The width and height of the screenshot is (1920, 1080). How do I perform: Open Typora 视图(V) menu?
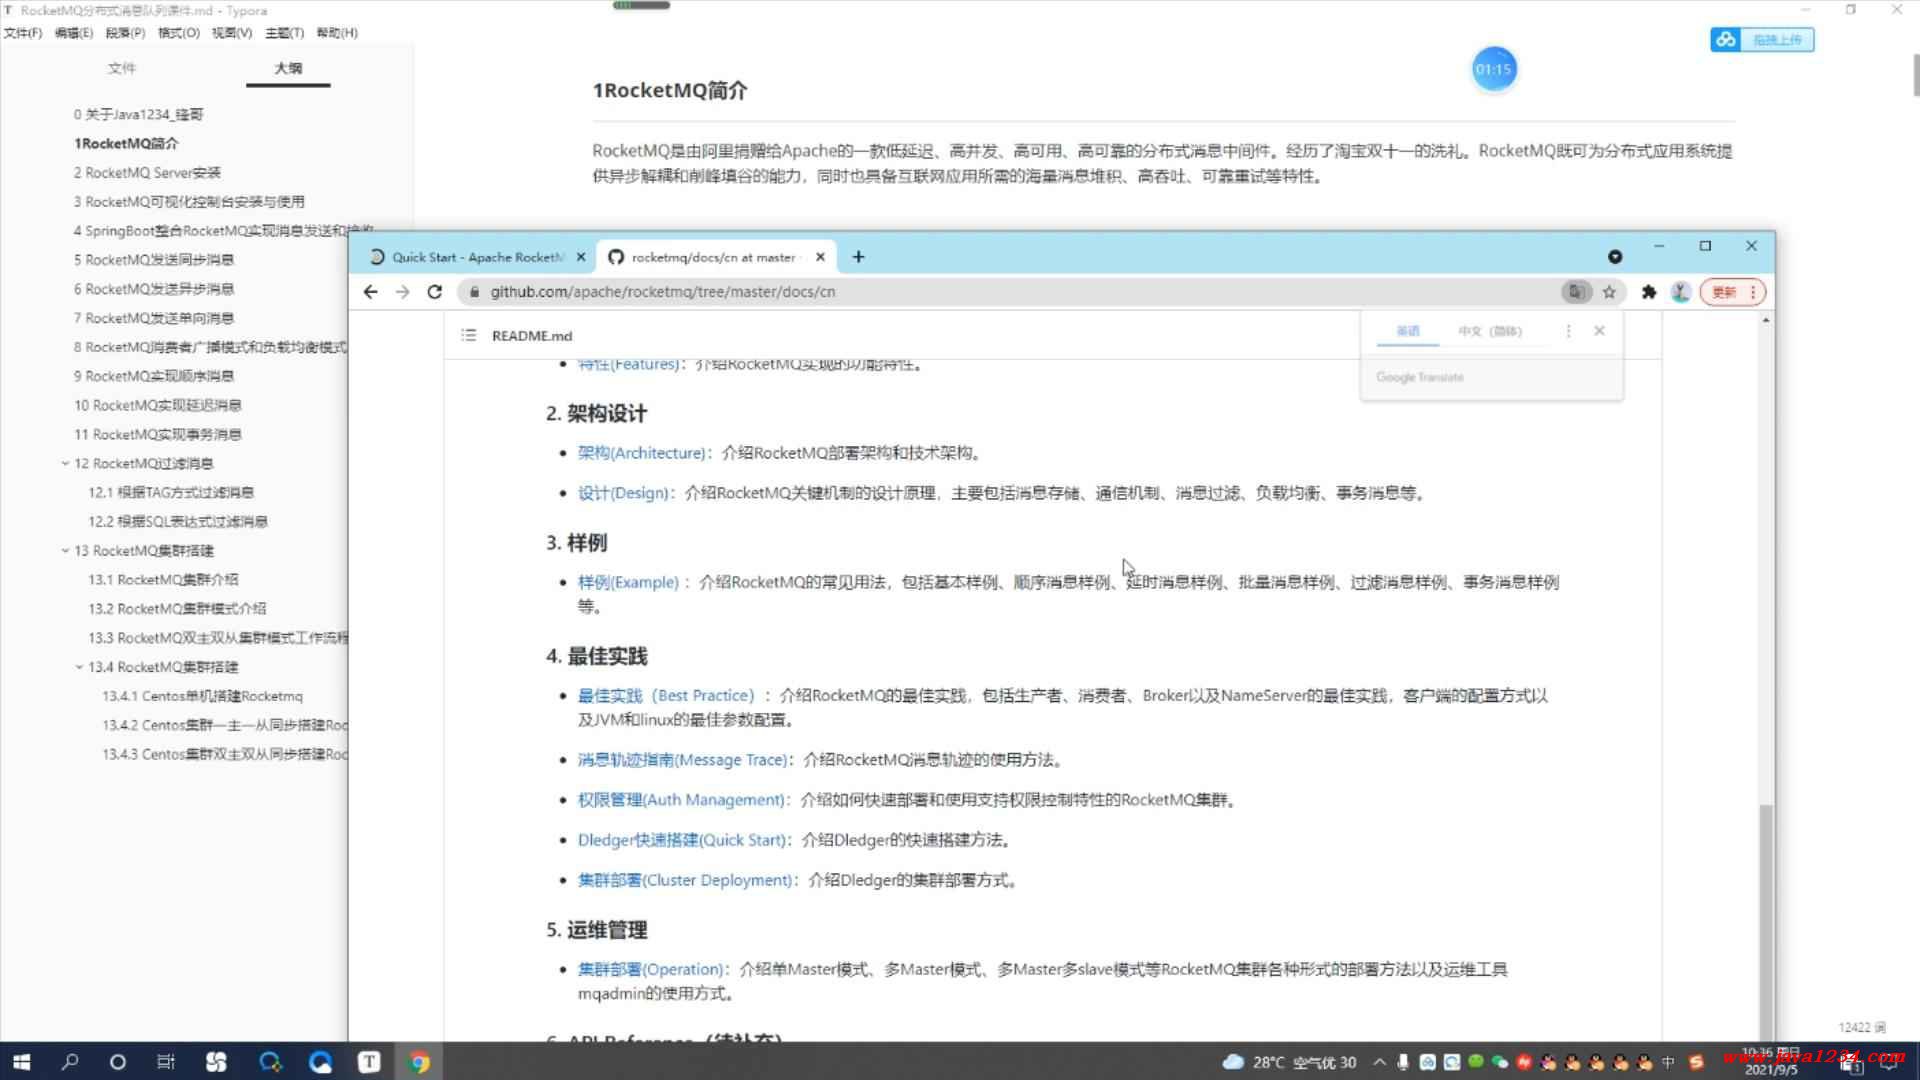pyautogui.click(x=231, y=33)
